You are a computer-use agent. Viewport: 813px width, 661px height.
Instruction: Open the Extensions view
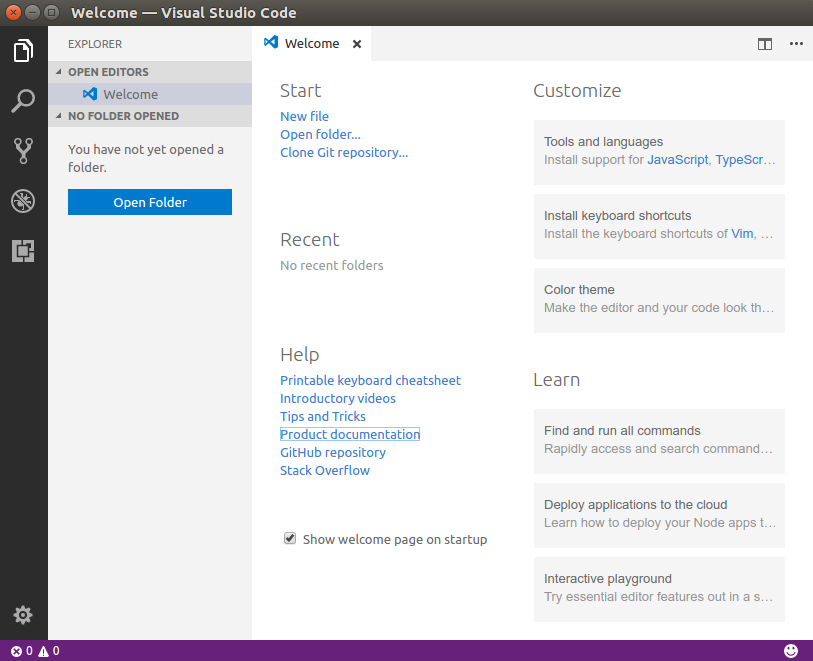coord(23,251)
